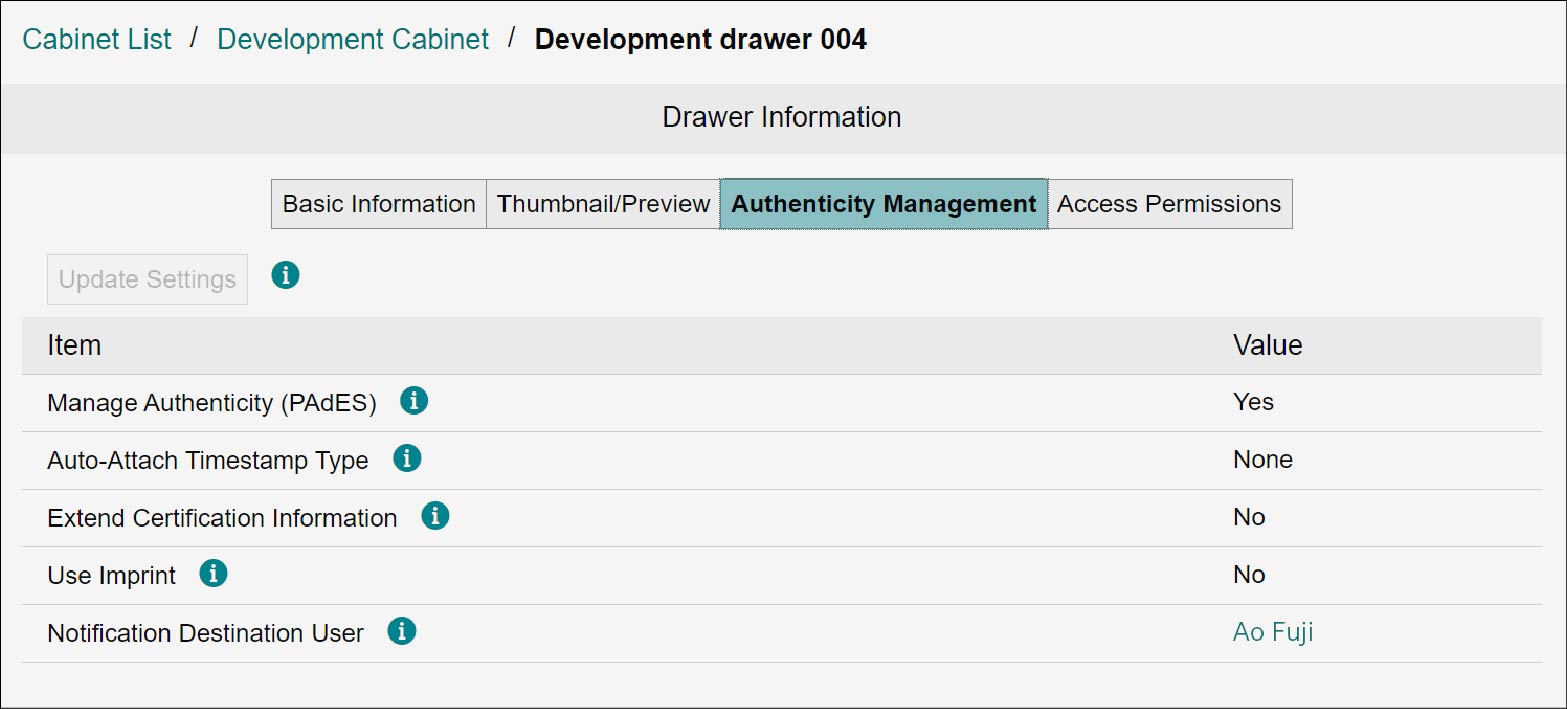Viewport: 1567px width, 709px height.
Task: Click Development drawer 004 breadcrumb title
Action: click(700, 39)
